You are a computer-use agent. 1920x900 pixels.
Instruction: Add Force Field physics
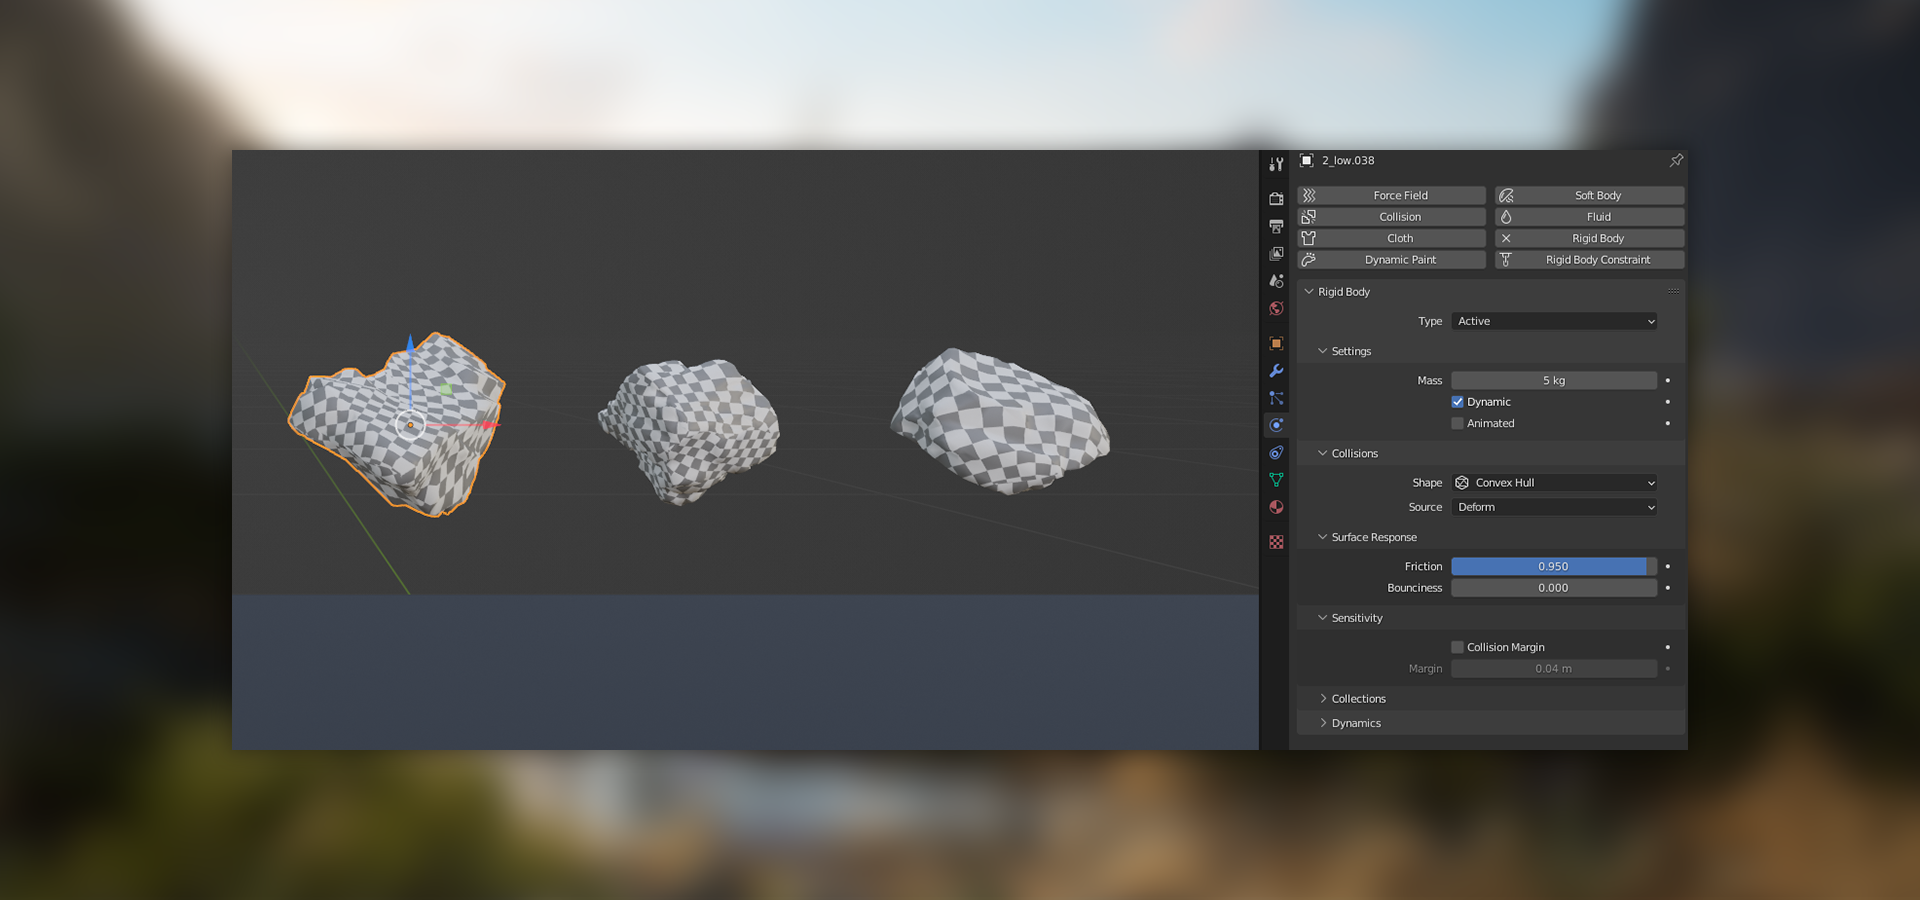1391,196
